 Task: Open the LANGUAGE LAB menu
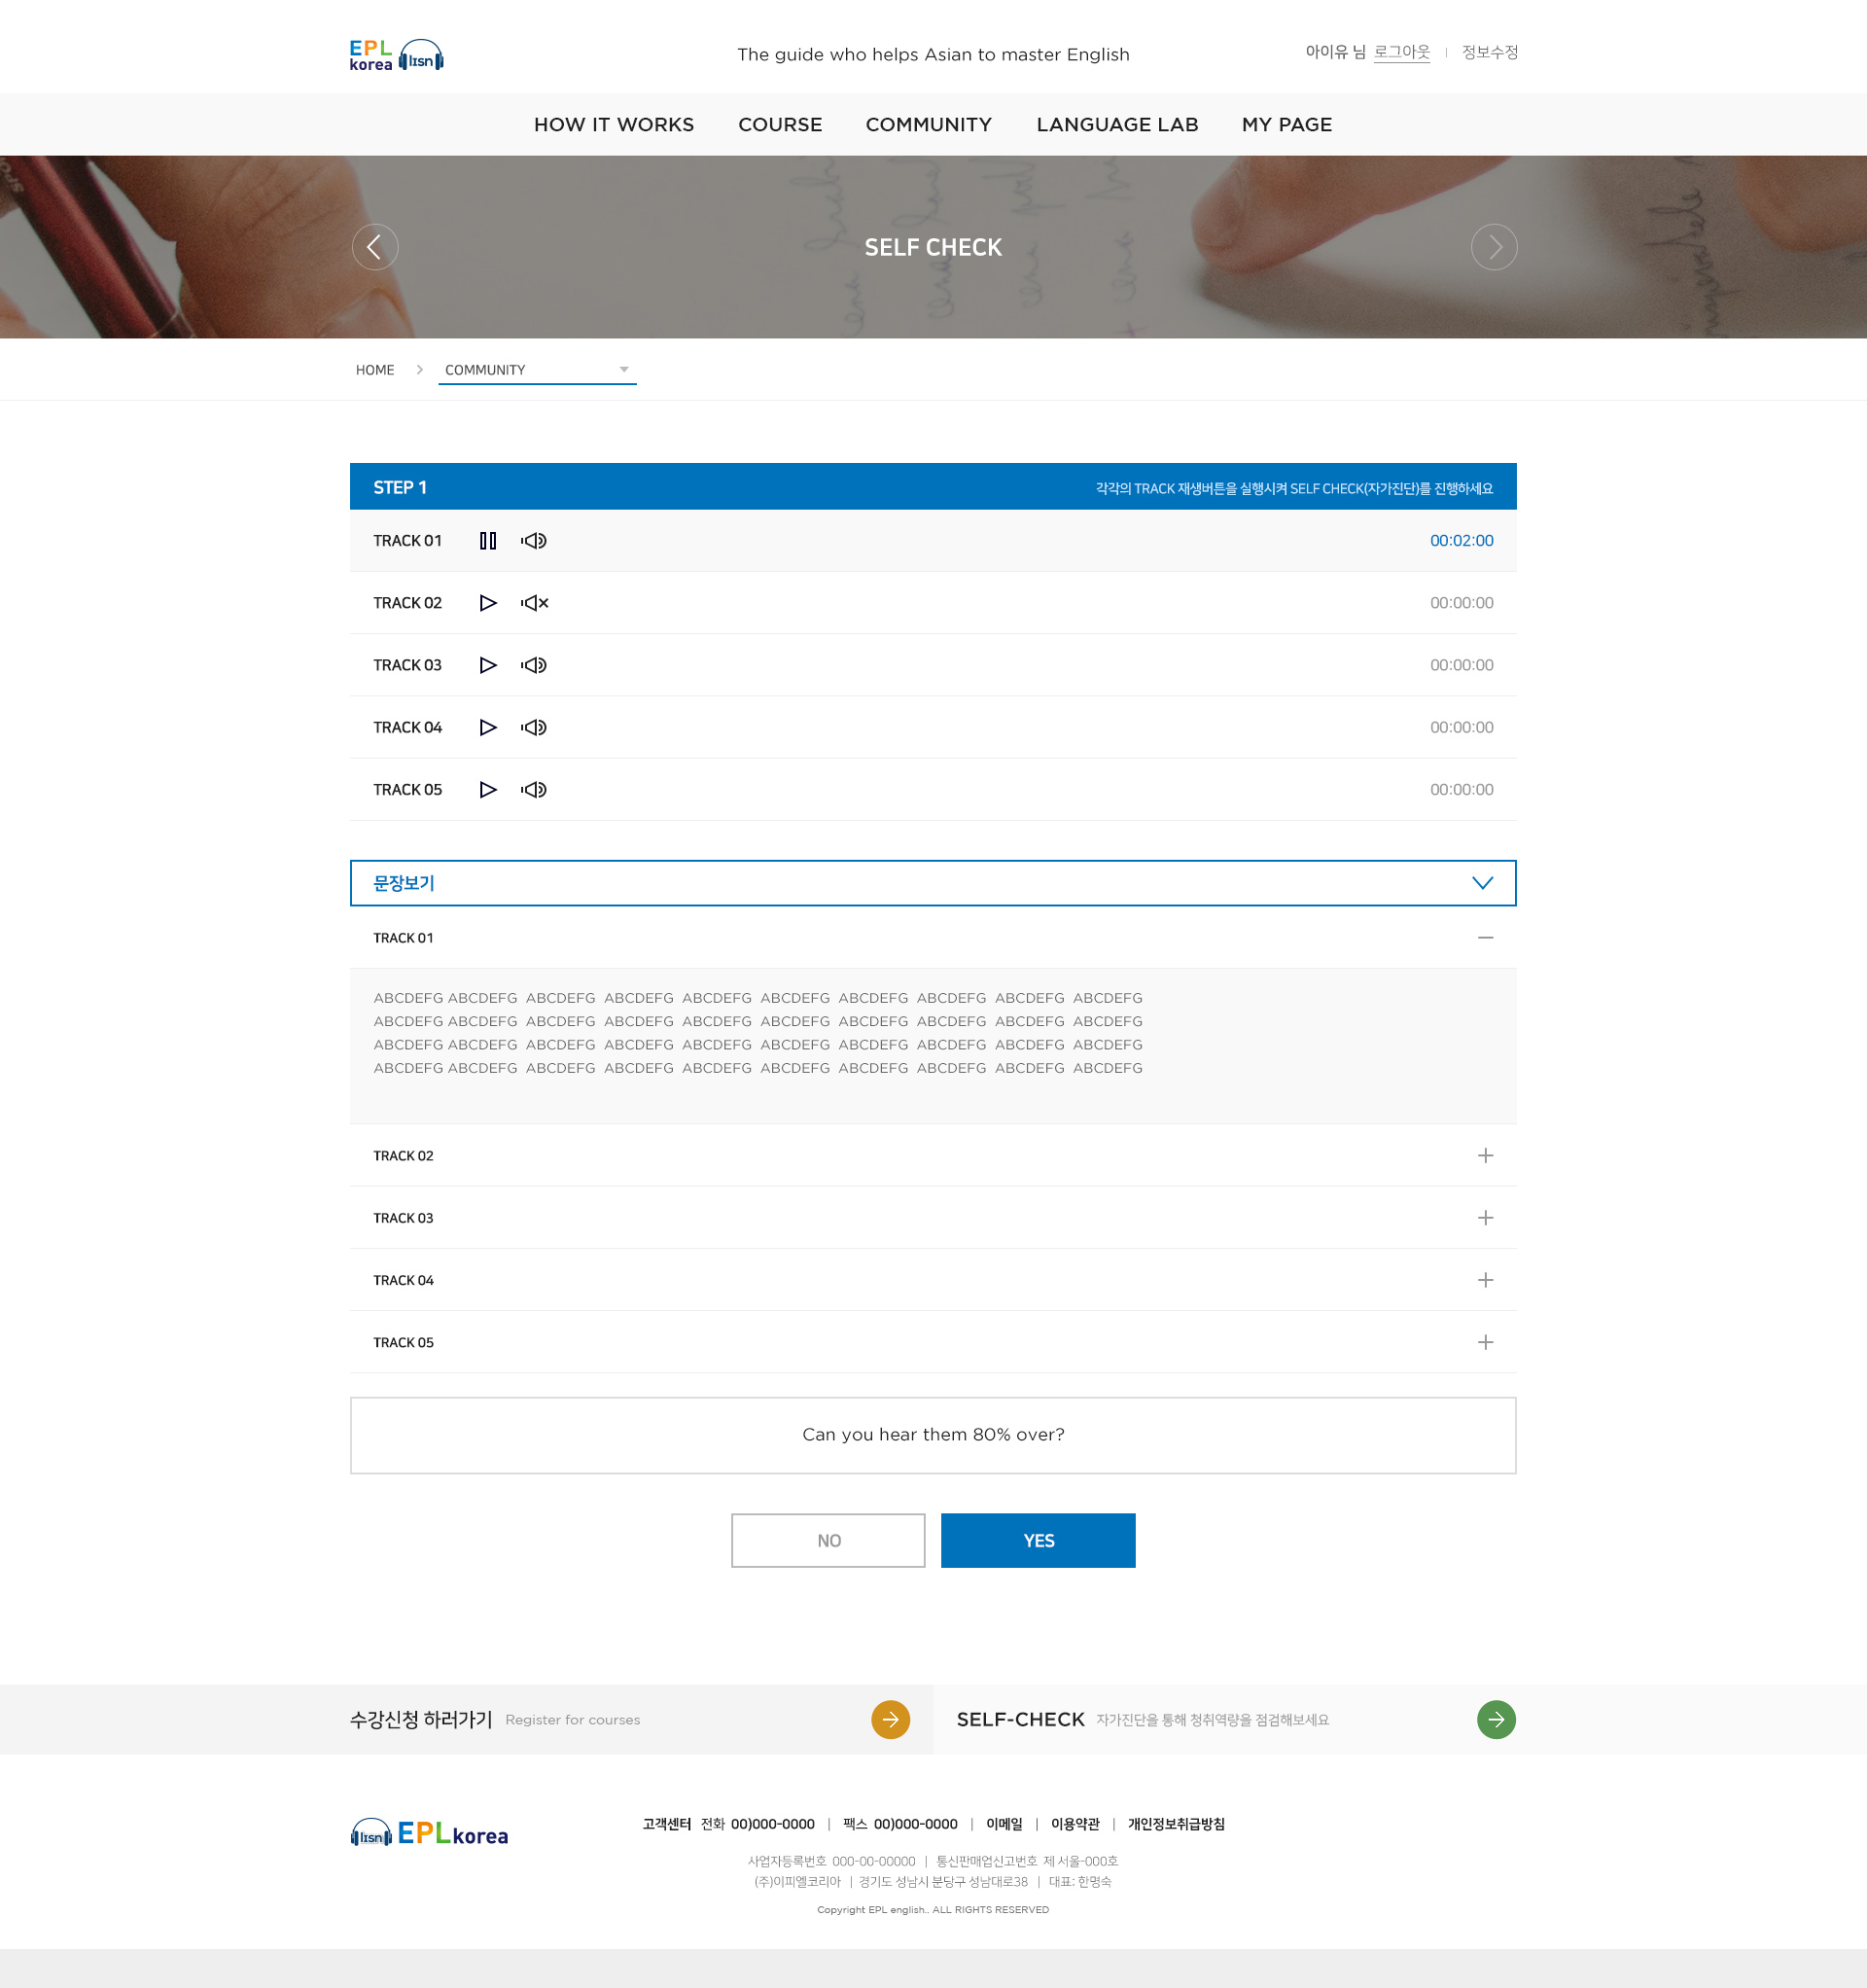1116,125
